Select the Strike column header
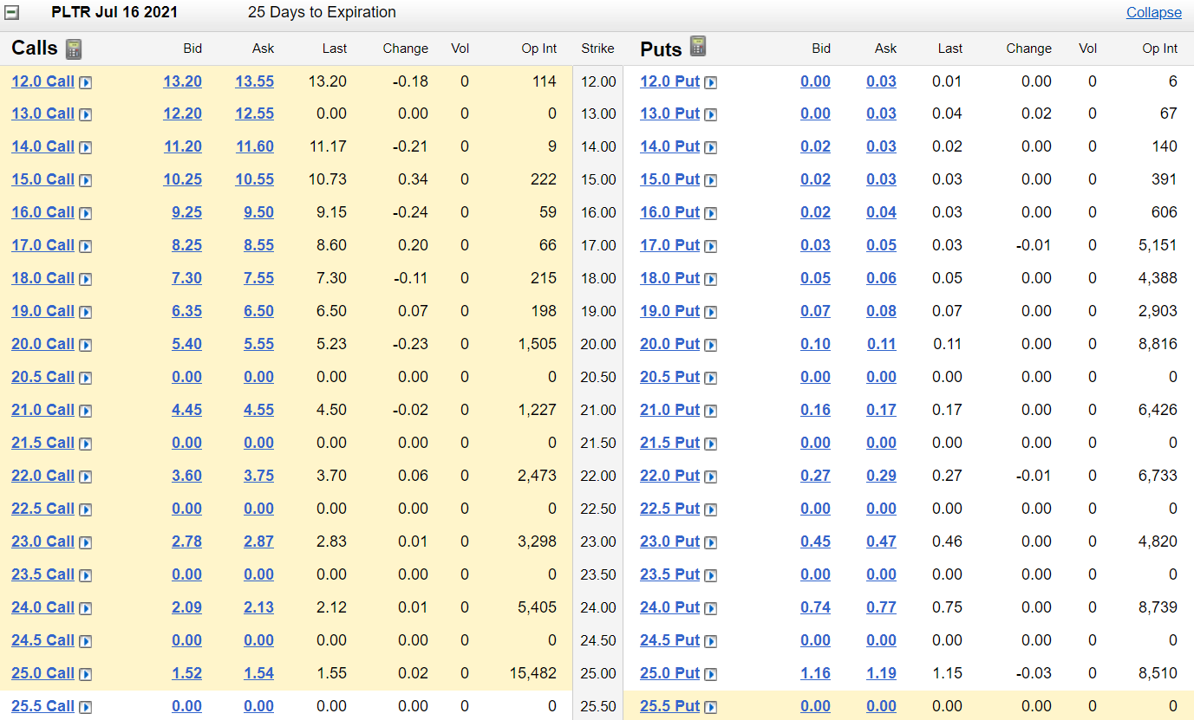Image resolution: width=1194 pixels, height=720 pixels. tap(598, 49)
